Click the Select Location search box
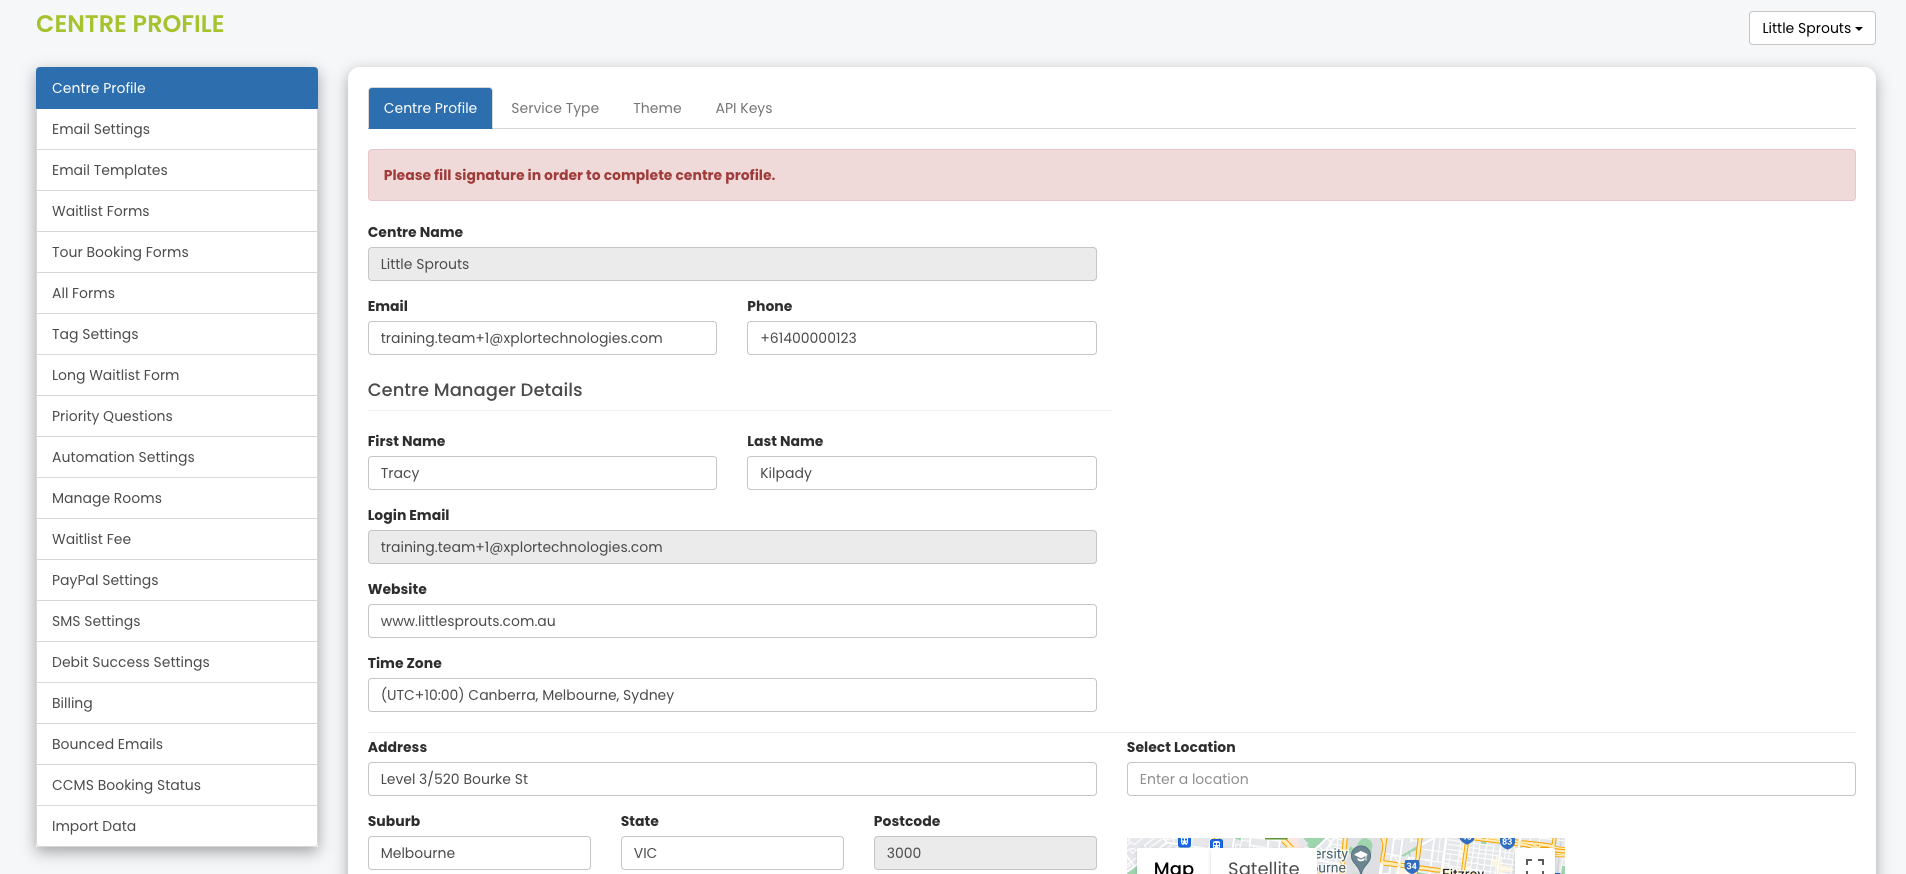 tap(1491, 779)
